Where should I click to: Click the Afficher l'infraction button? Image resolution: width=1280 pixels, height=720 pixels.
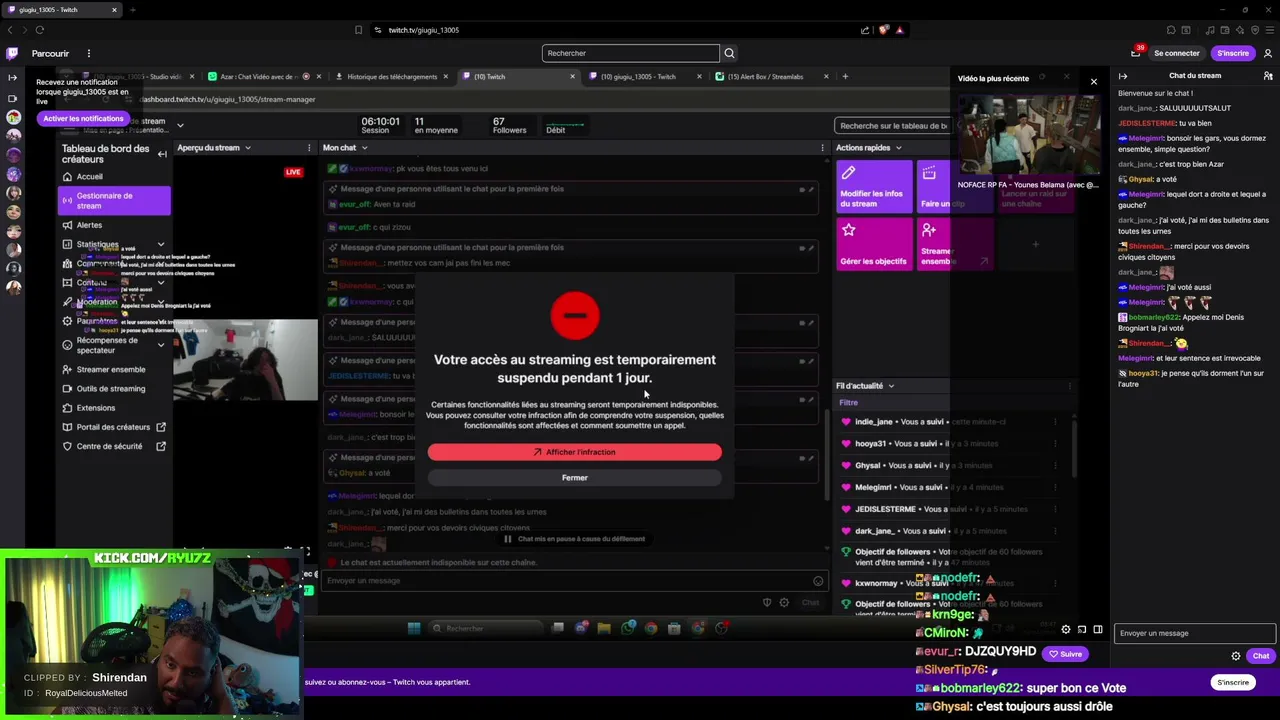coord(574,452)
